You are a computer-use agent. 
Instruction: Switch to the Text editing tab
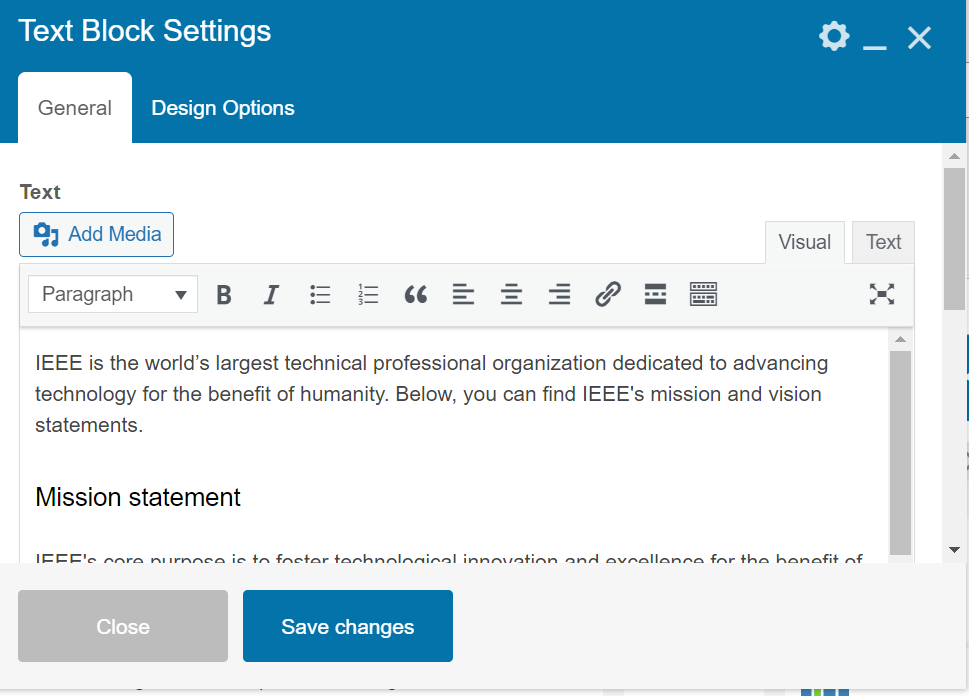coord(883,242)
